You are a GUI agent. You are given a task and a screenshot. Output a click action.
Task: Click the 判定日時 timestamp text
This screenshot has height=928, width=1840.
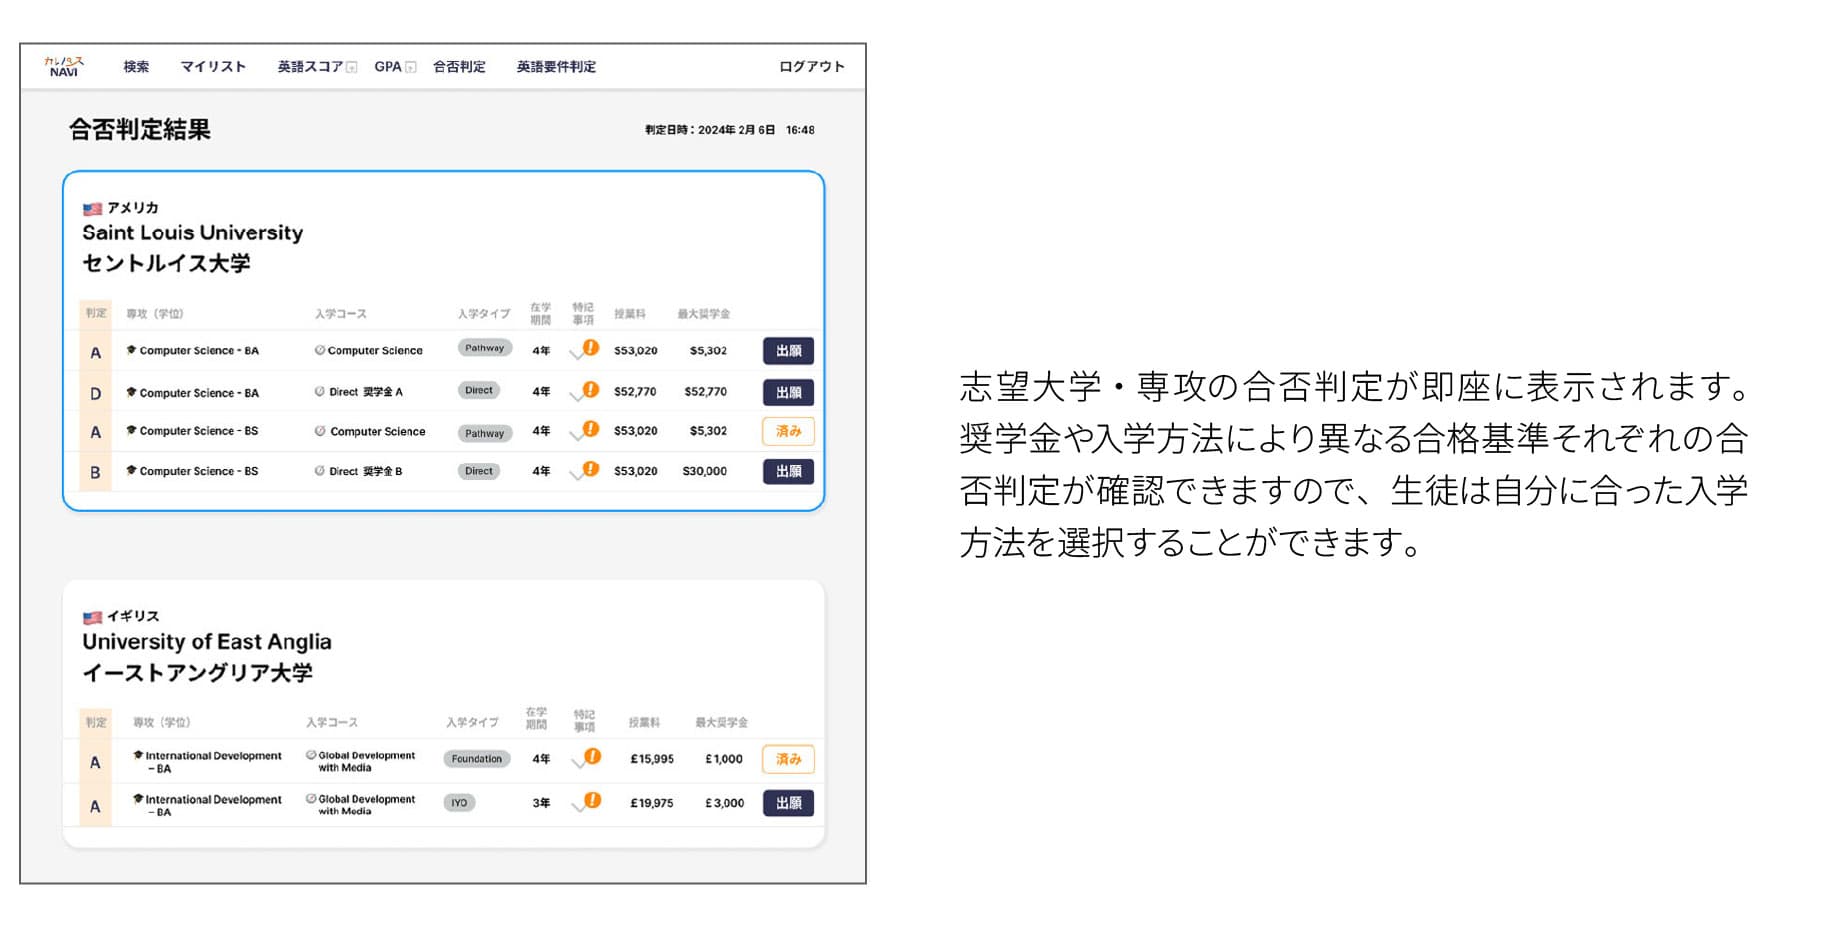click(x=730, y=130)
